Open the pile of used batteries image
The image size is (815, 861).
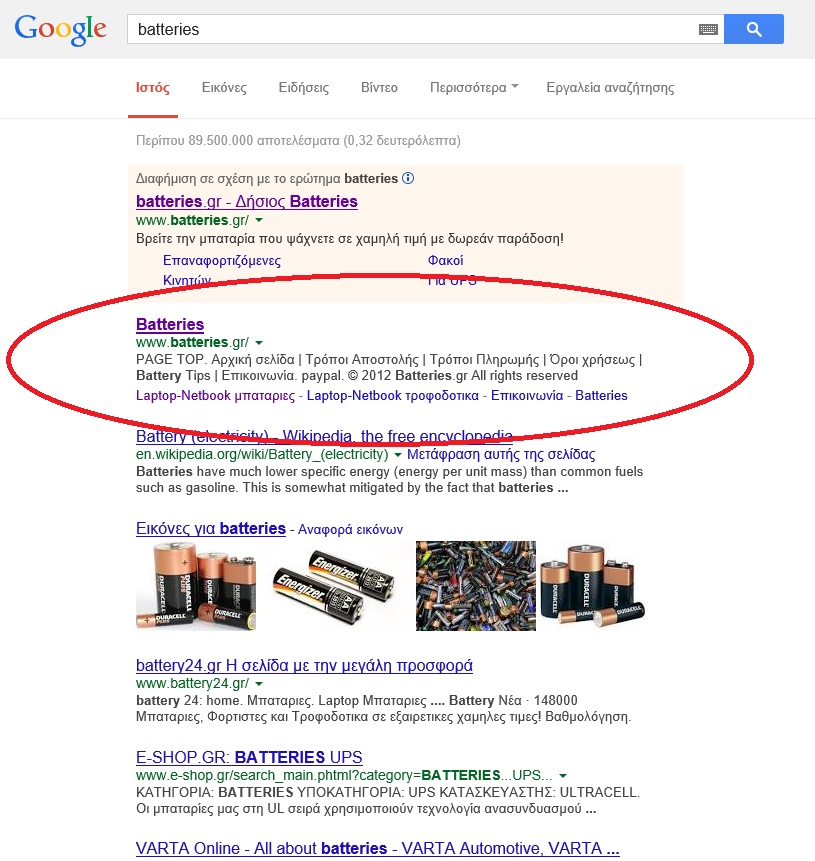pyautogui.click(x=476, y=585)
